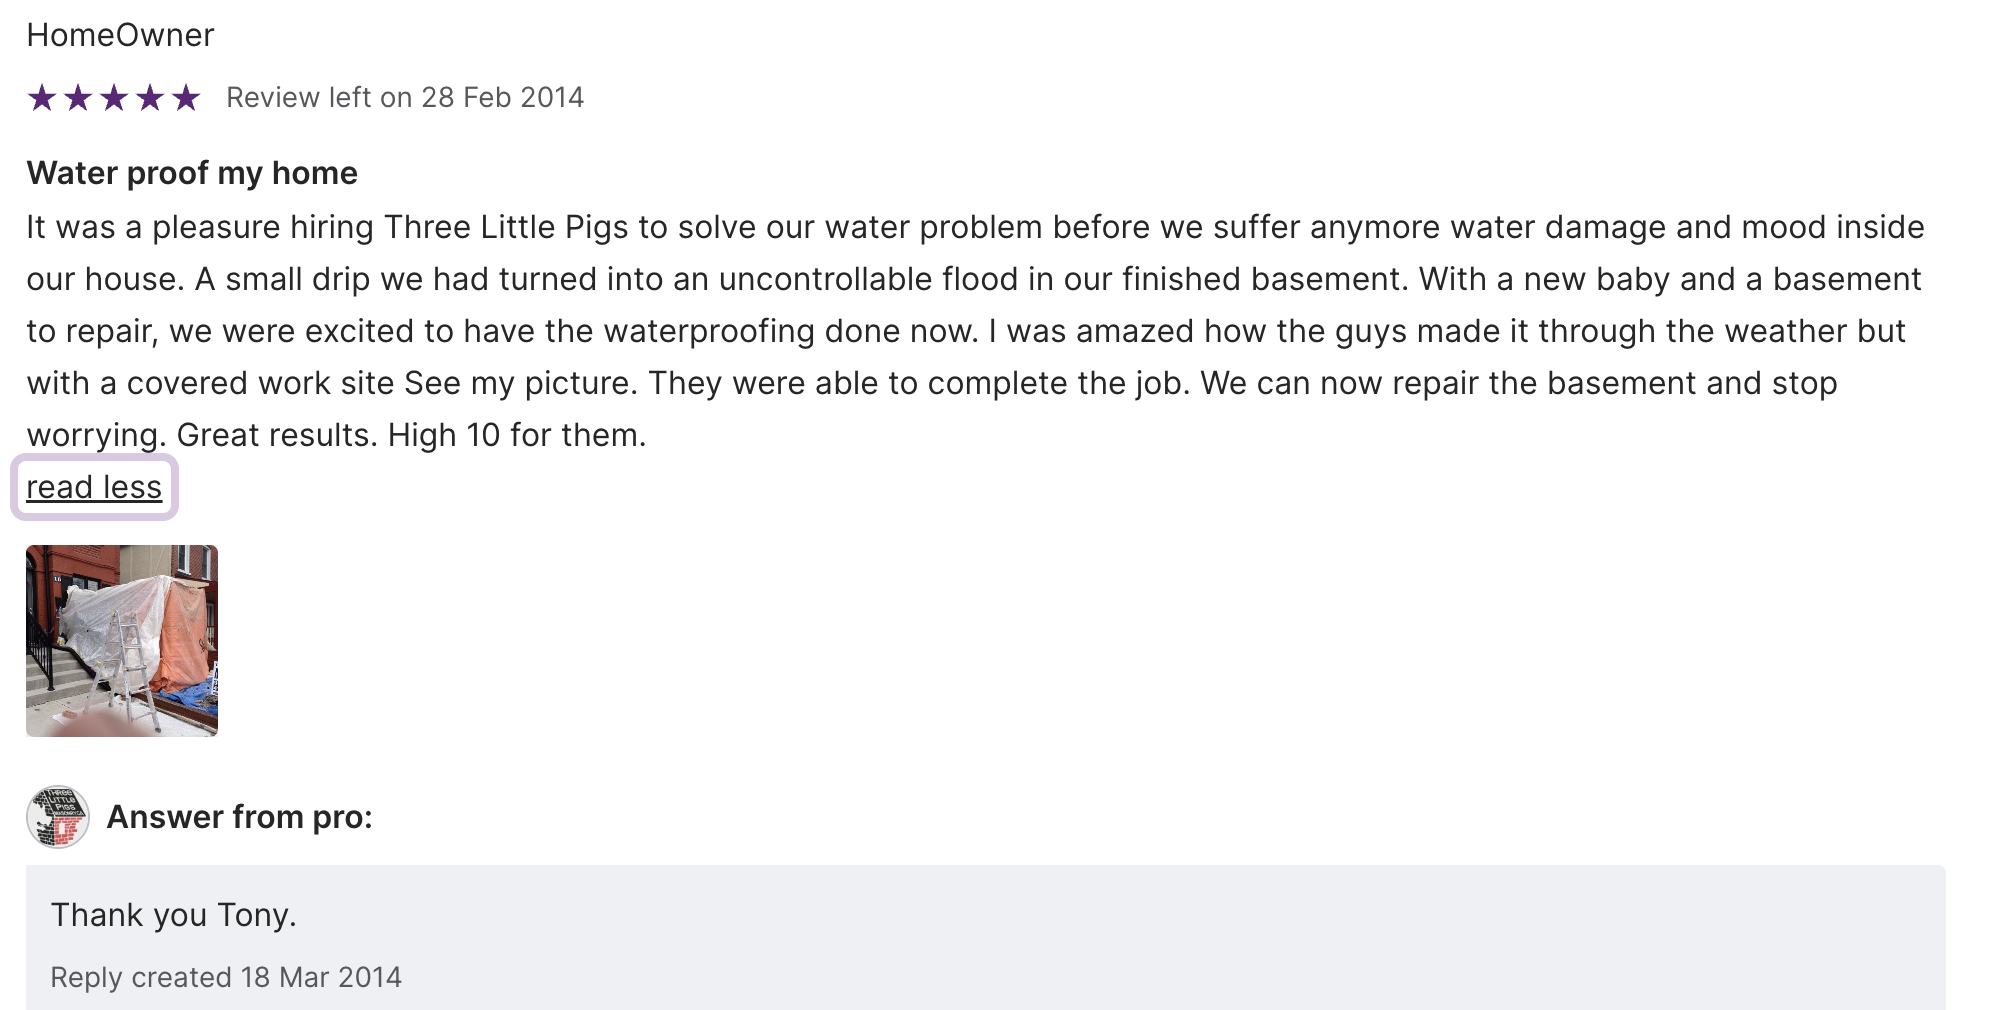Click the first purple rating star
This screenshot has height=1010, width=2006.
pos(42,98)
